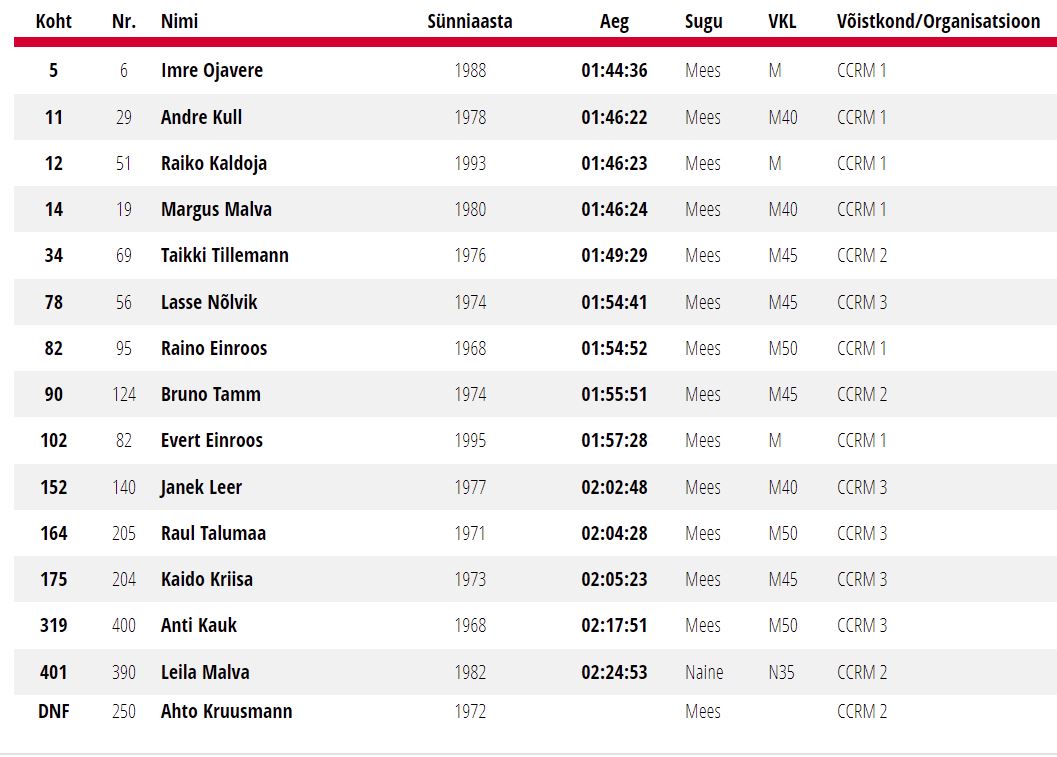Click the Võistkond/Organisatsioon column header
This screenshot has width=1057, height=757.
(x=938, y=21)
